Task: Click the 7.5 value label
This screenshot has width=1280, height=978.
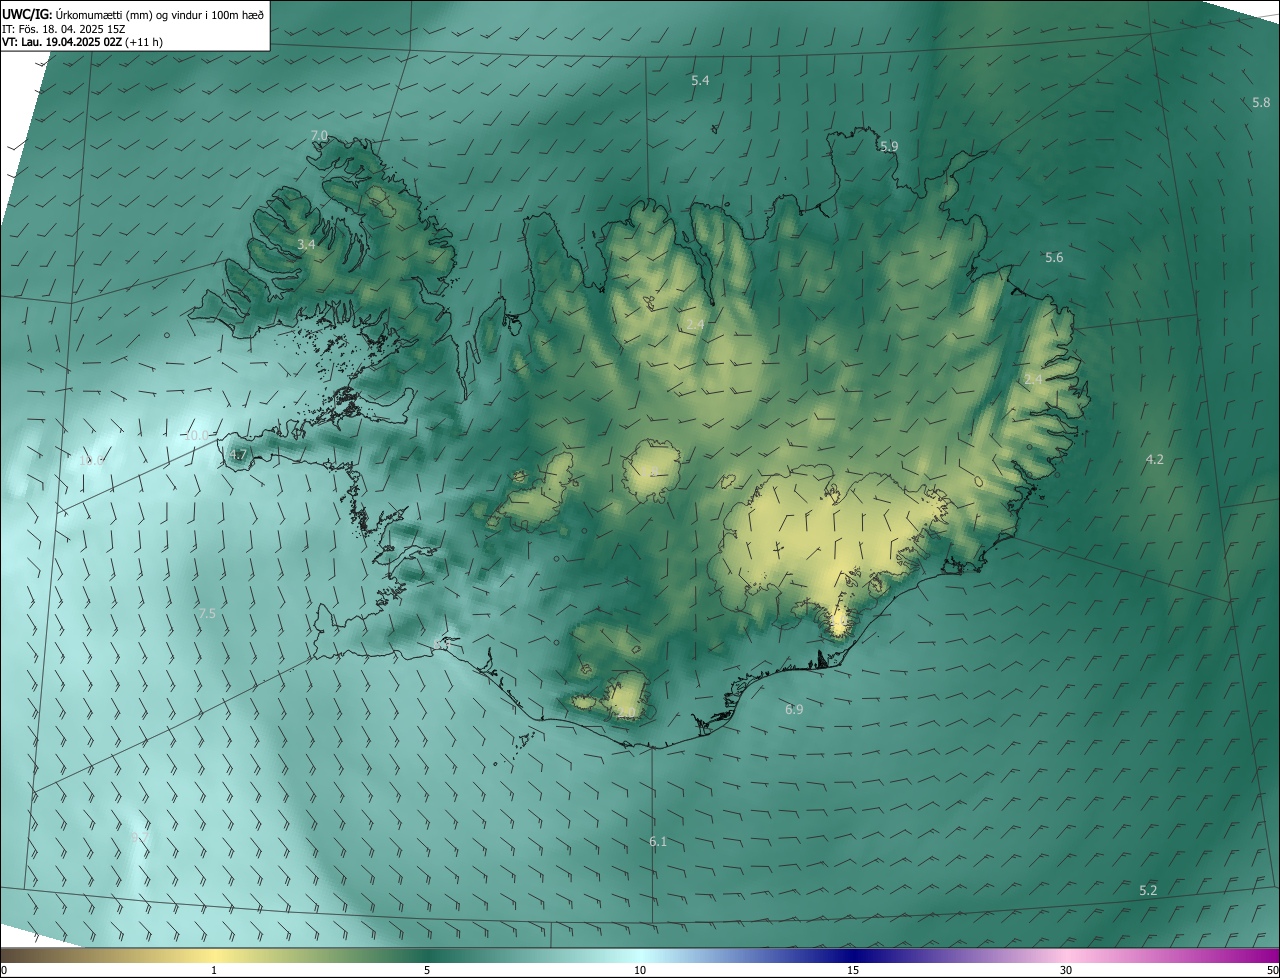Action: point(207,614)
